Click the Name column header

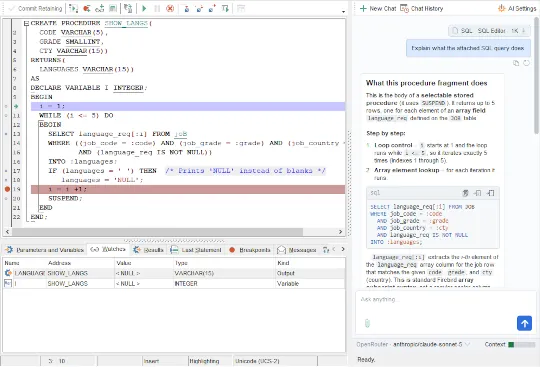[x=24, y=263]
